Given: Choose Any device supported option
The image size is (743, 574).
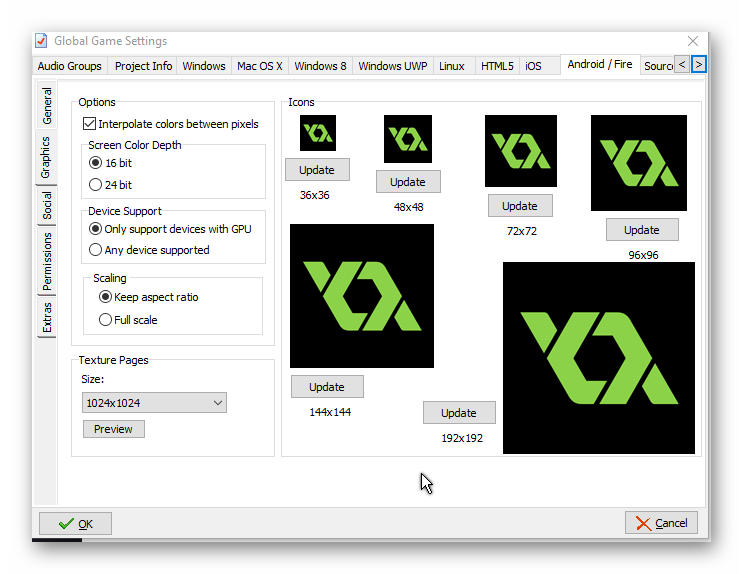Looking at the screenshot, I should 96,250.
